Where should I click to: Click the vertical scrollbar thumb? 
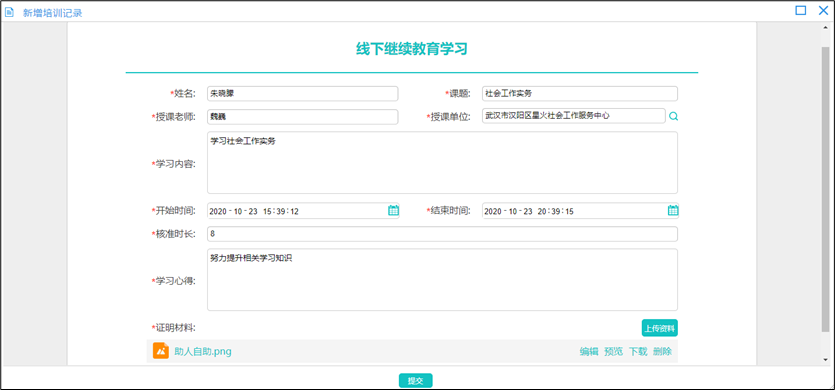tap(825, 189)
